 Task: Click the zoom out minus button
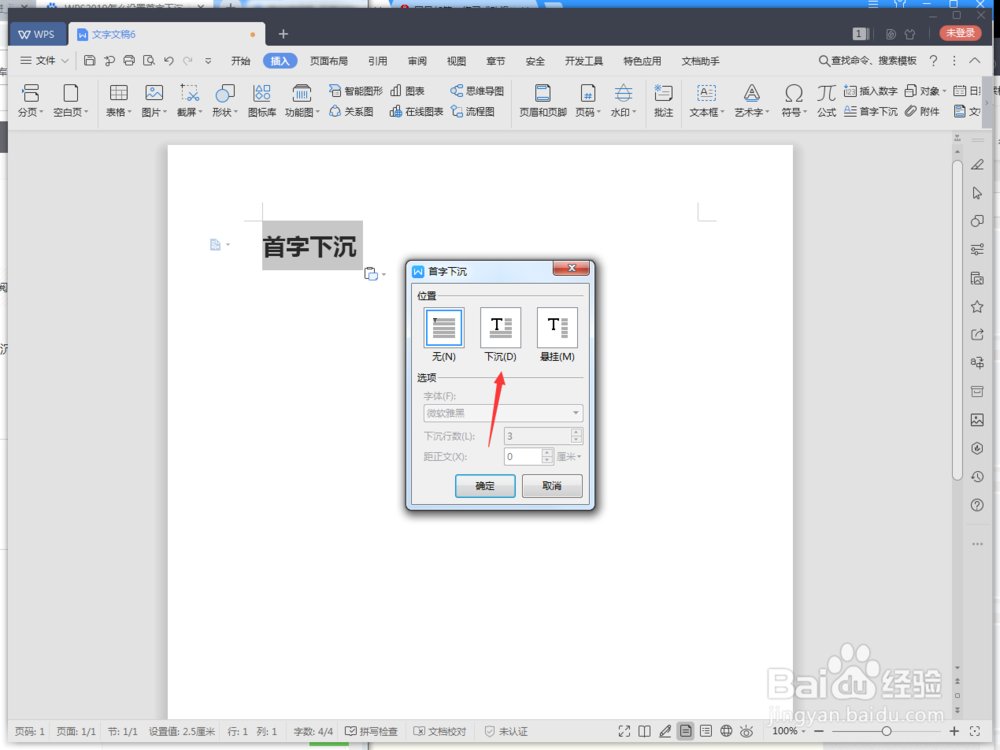(x=820, y=732)
